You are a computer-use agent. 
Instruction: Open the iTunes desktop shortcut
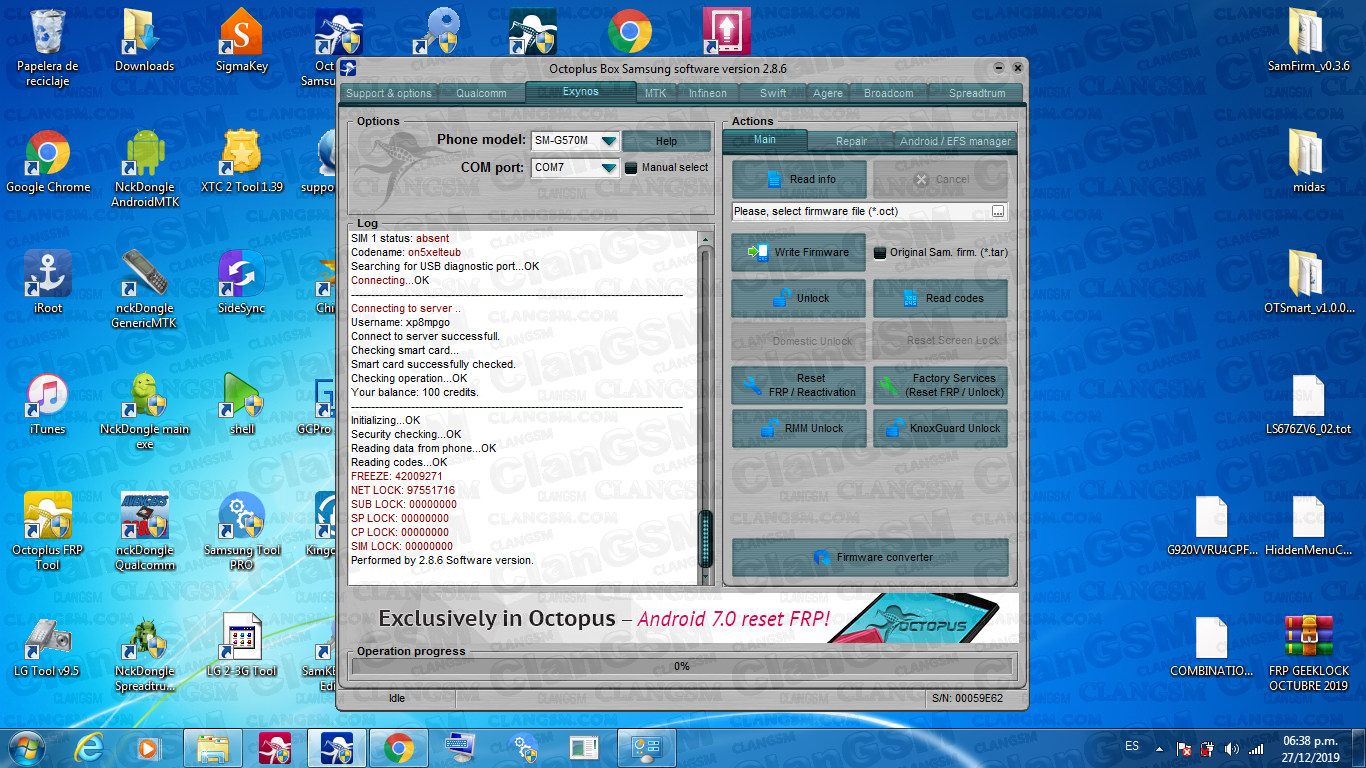pyautogui.click(x=48, y=404)
